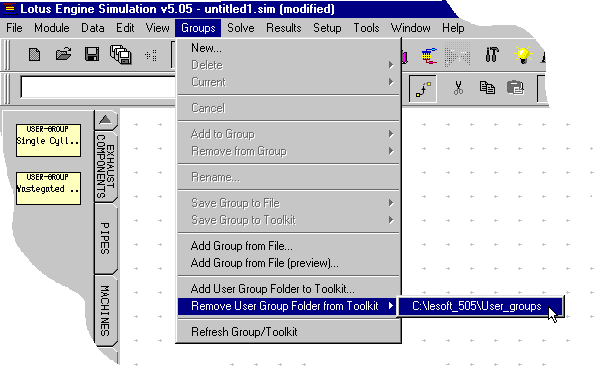Expand the Add to Group submenu arrow

[x=391, y=134]
